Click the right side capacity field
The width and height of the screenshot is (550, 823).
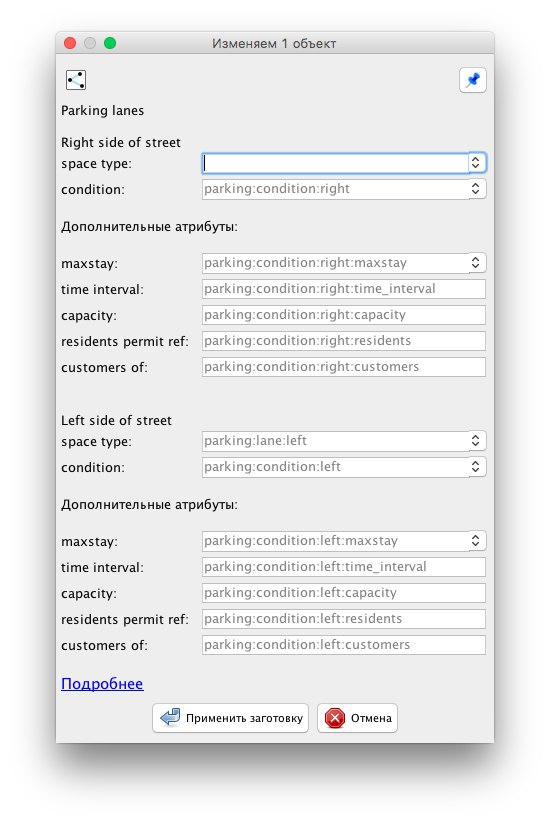point(344,315)
